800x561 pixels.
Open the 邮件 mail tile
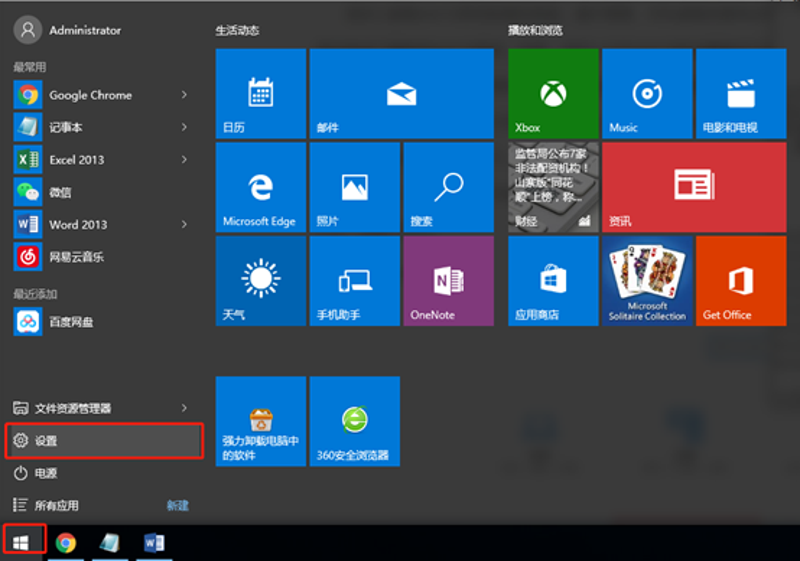[x=400, y=94]
